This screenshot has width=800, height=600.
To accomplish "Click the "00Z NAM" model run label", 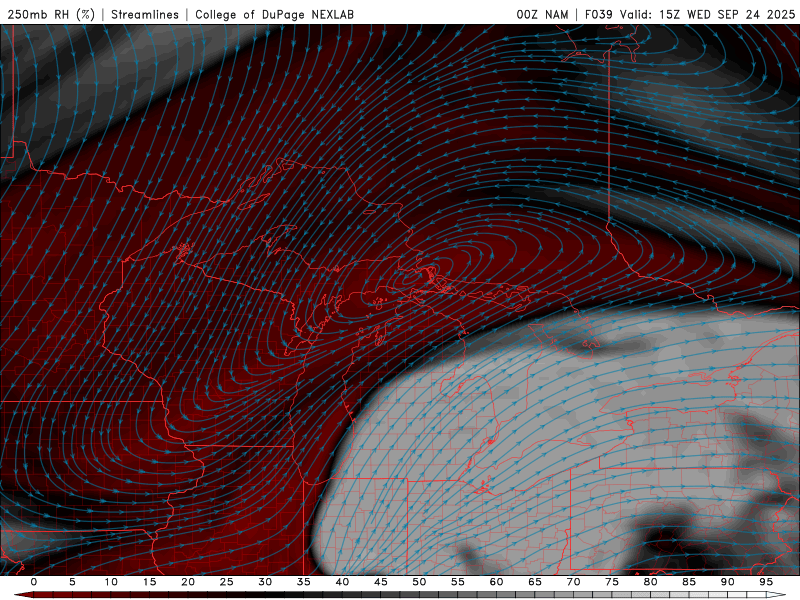I will pos(542,14).
